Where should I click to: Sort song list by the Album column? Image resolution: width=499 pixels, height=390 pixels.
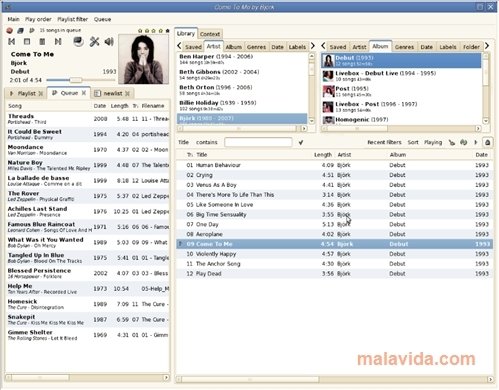pos(398,155)
